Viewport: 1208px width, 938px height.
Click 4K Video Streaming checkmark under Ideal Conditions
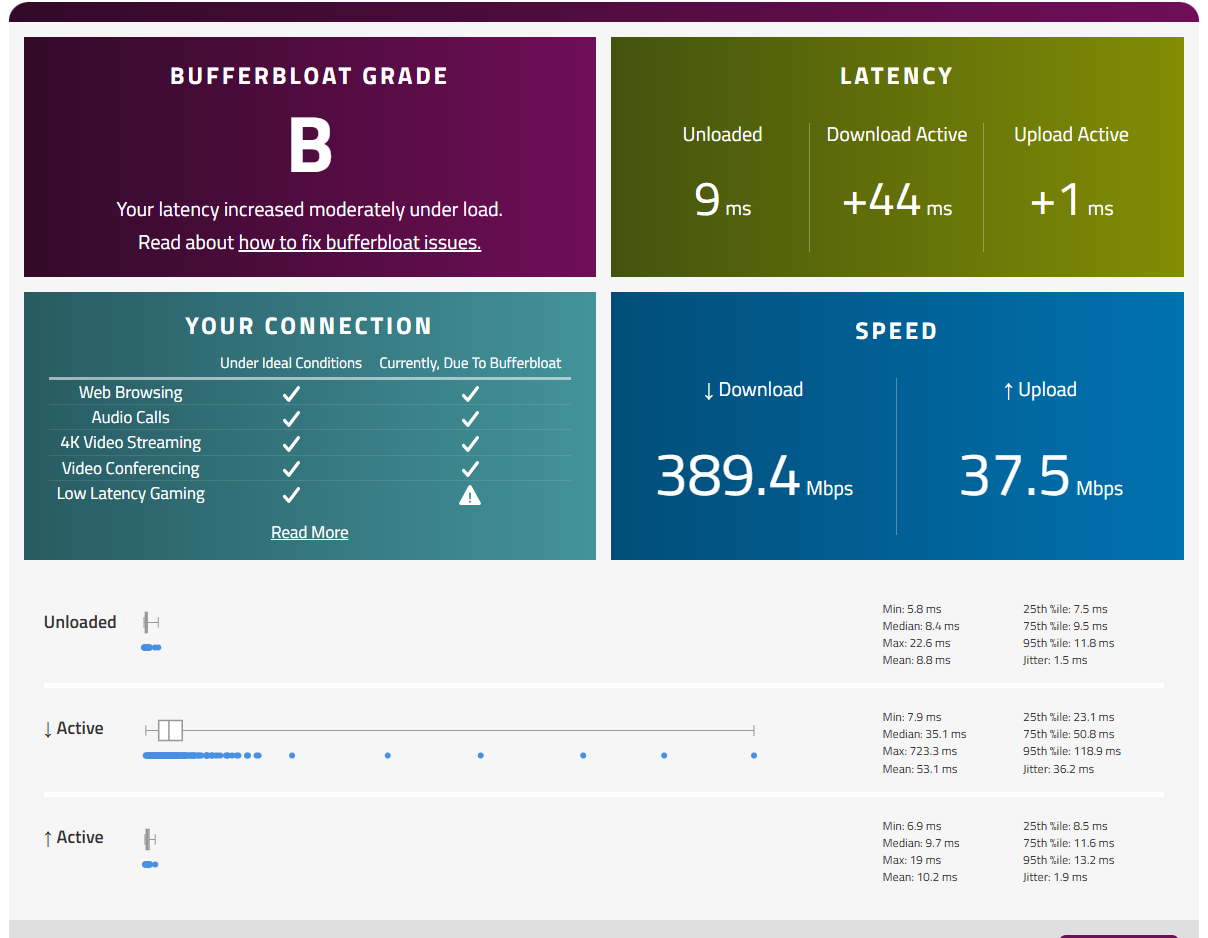click(x=291, y=443)
